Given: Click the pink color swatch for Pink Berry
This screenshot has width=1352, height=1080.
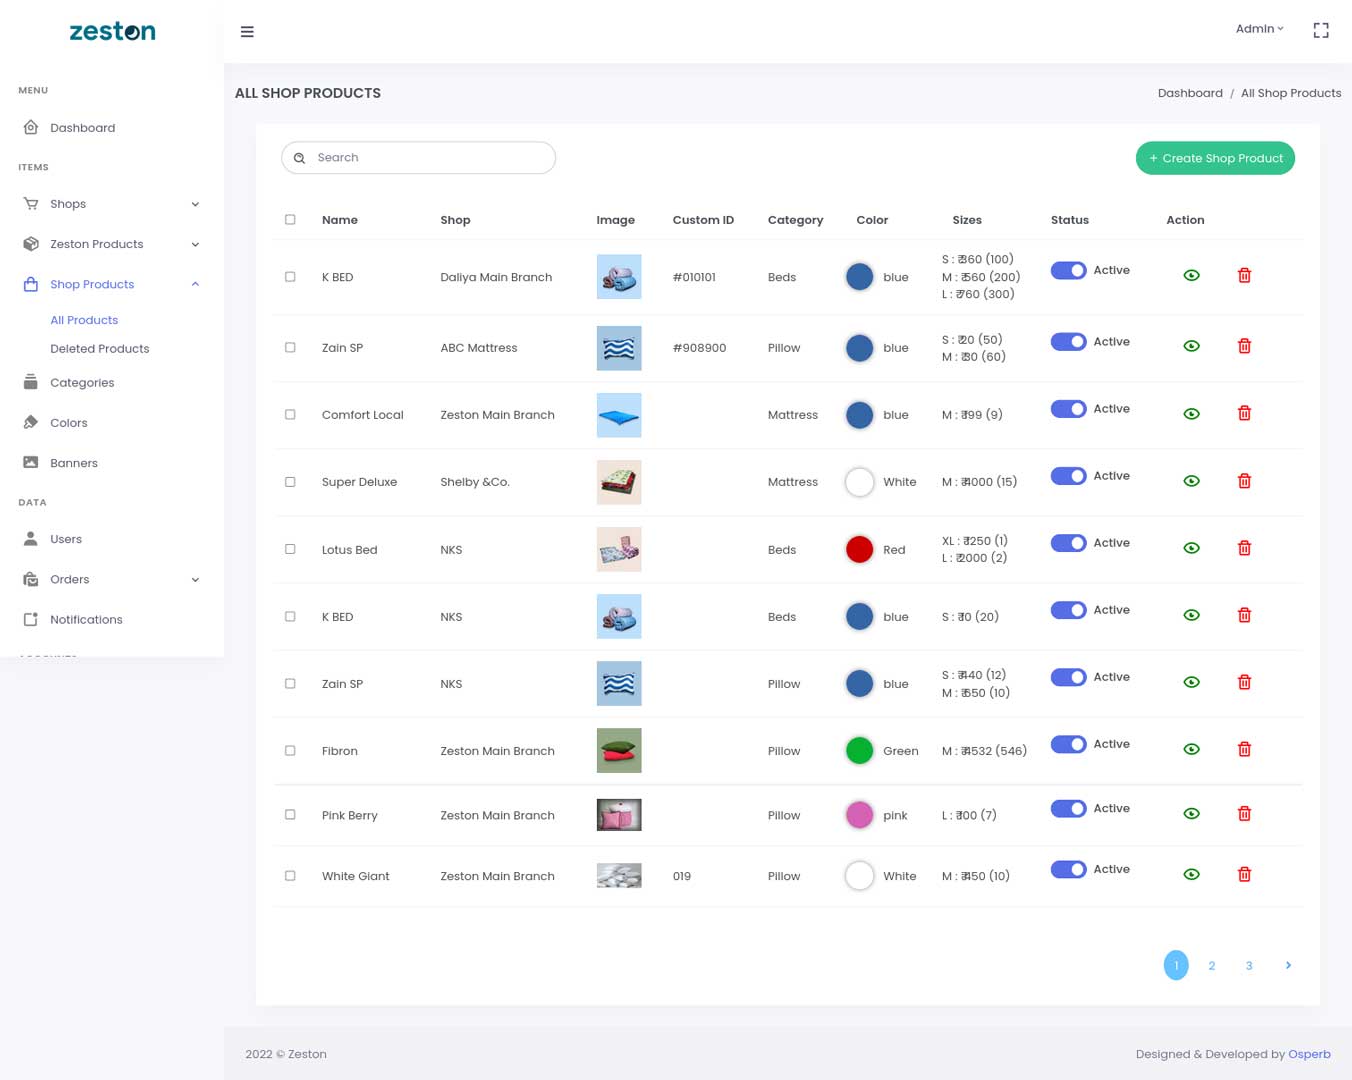Looking at the screenshot, I should point(860,815).
